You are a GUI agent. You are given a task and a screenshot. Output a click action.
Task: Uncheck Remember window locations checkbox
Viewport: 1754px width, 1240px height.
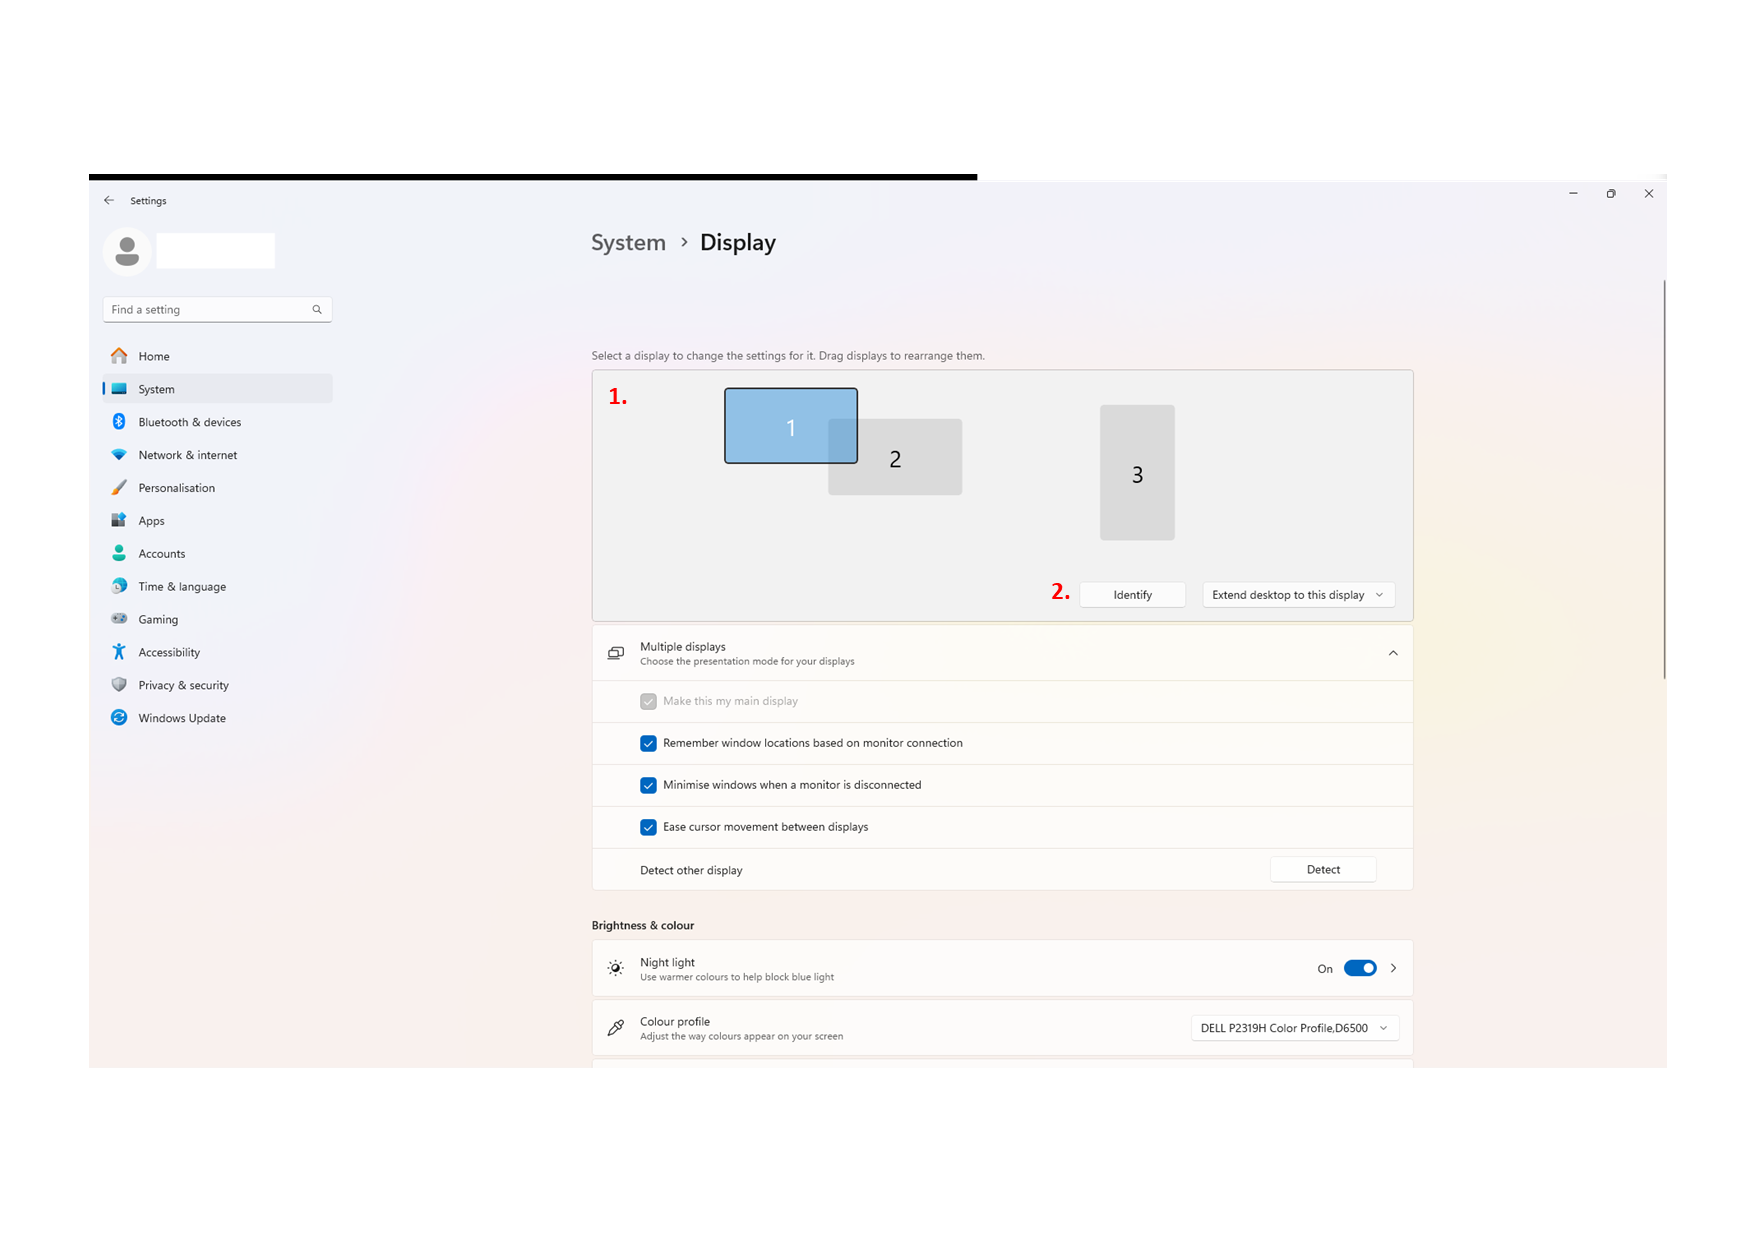pyautogui.click(x=648, y=743)
